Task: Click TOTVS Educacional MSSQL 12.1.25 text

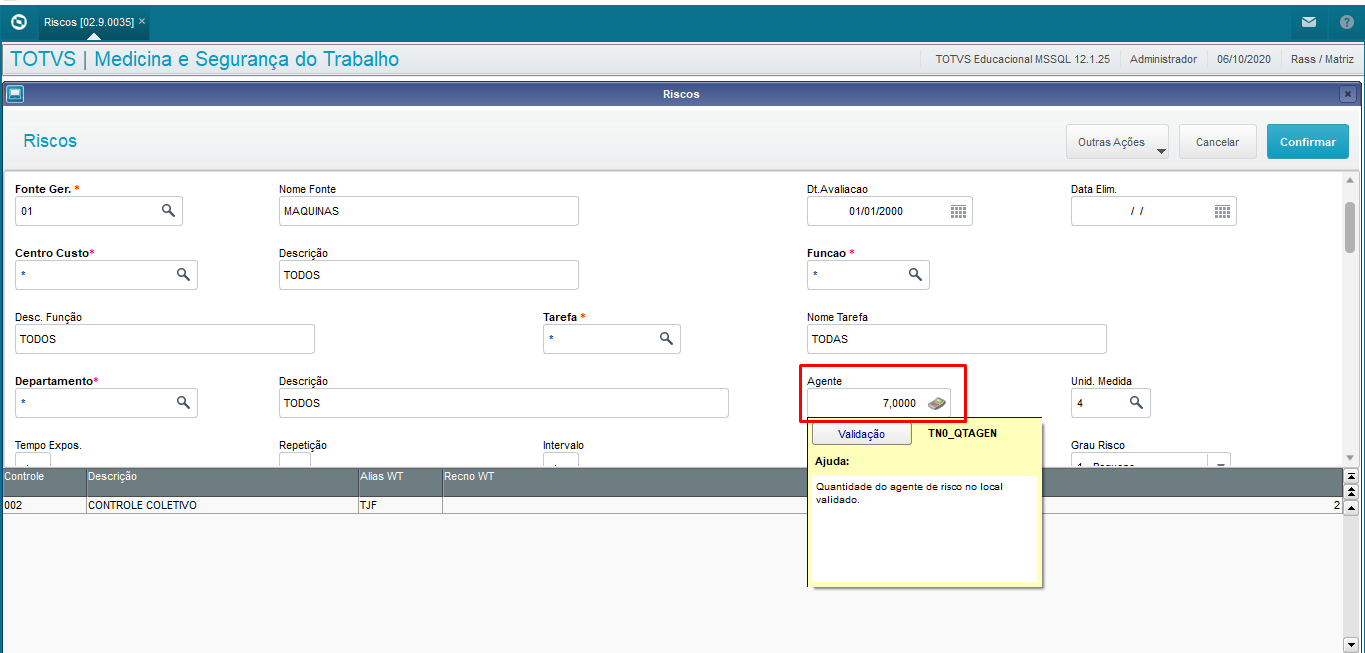Action: [x=1022, y=59]
